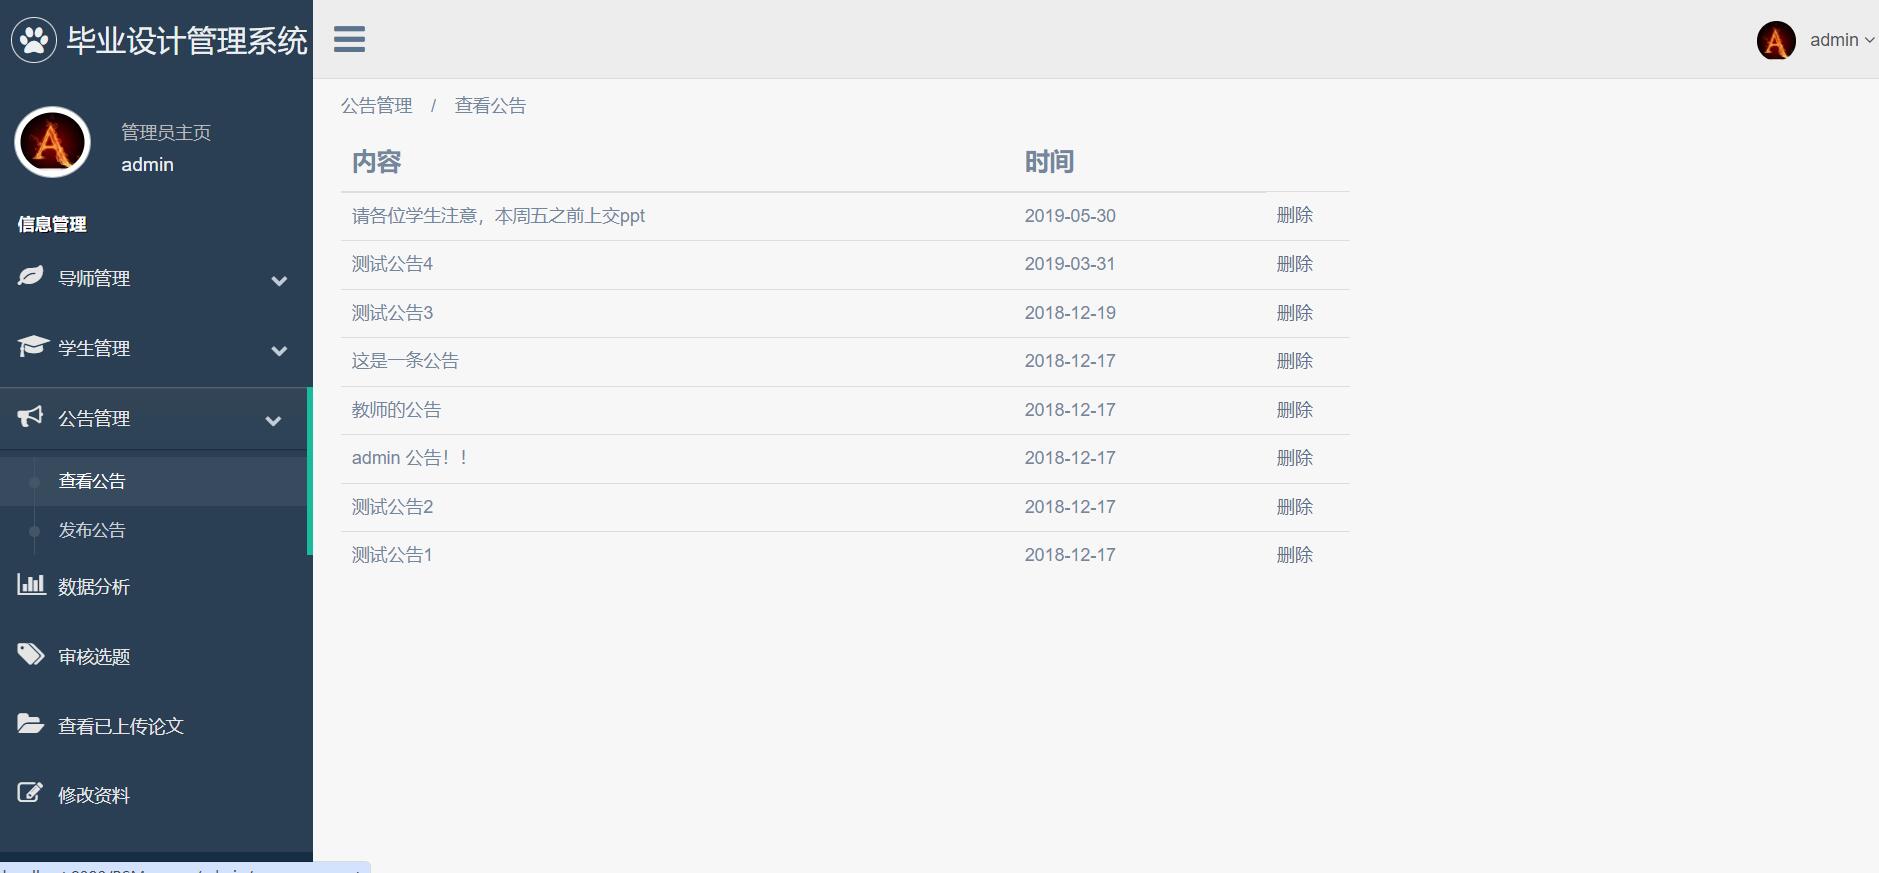Click text 测试公告1
This screenshot has width=1879, height=873.
click(x=392, y=555)
